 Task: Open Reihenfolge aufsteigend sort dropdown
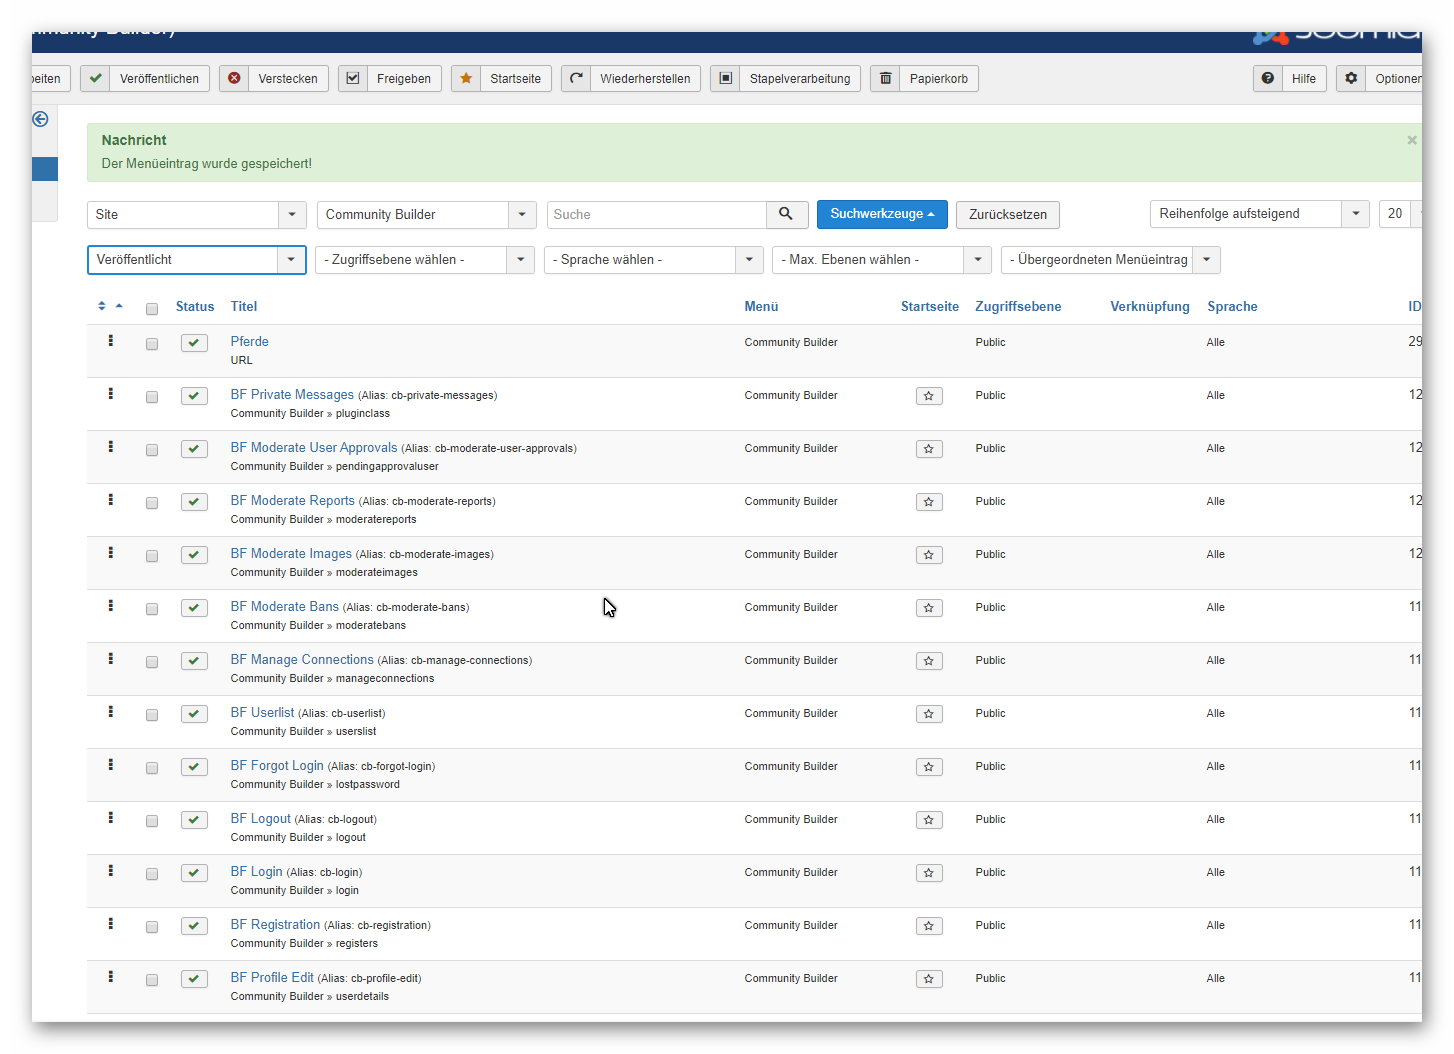1260,214
